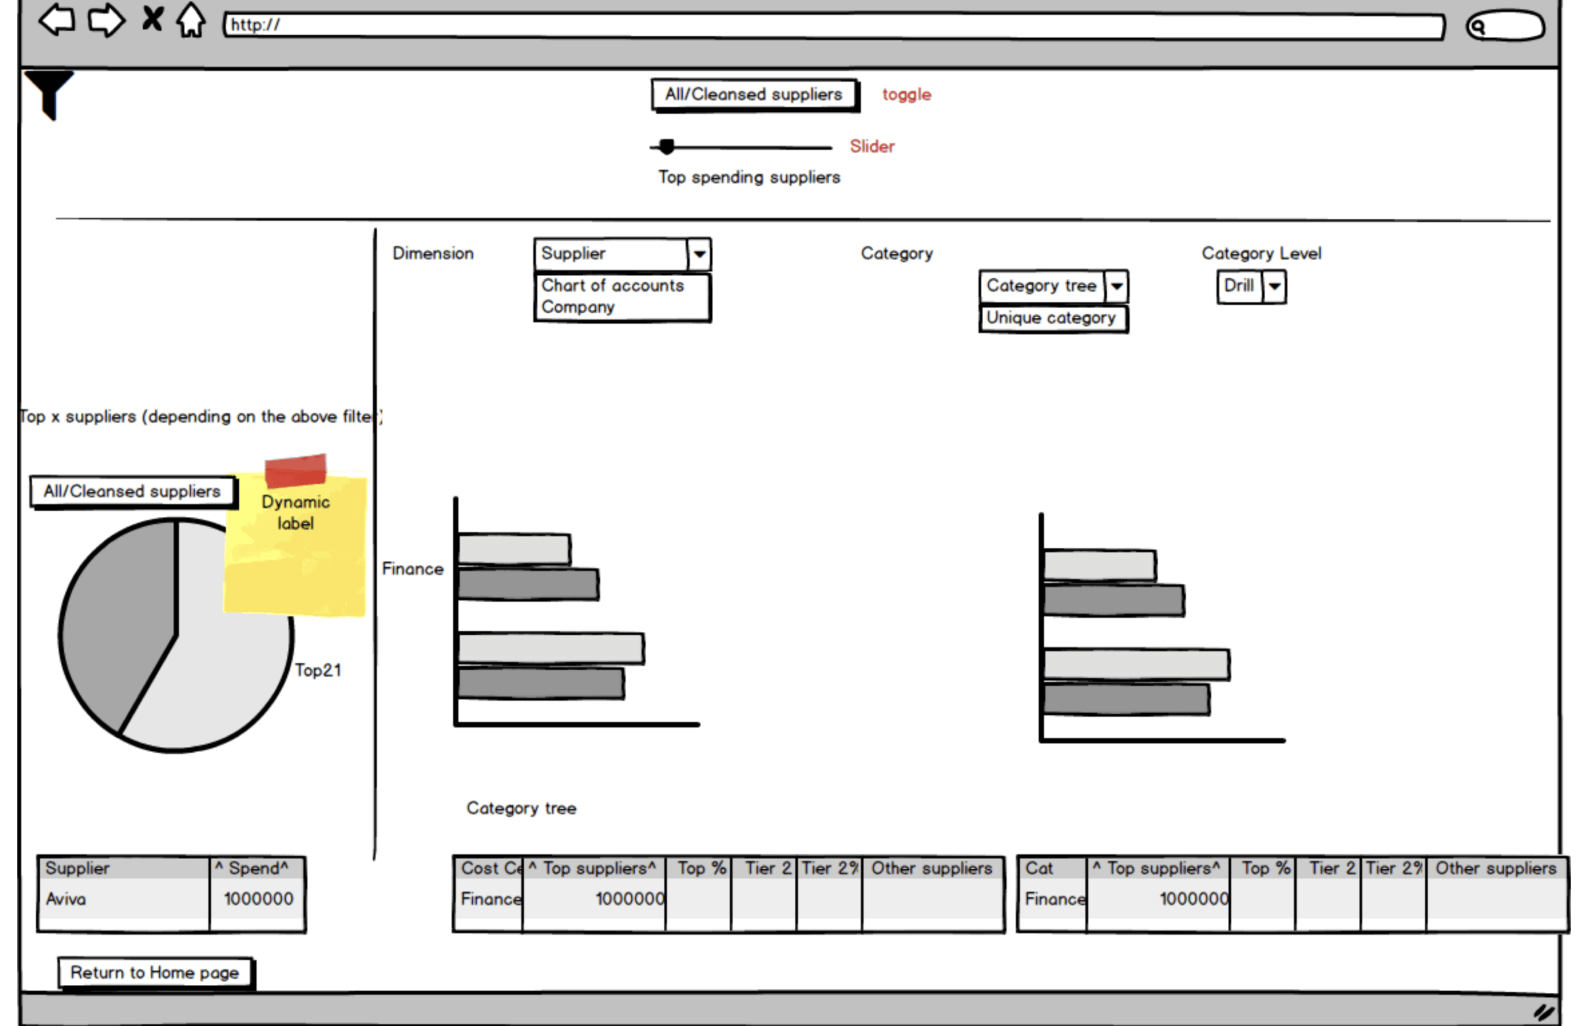Screen dimensions: 1587x1026
Task: Go to browser home icon
Action: click(191, 19)
